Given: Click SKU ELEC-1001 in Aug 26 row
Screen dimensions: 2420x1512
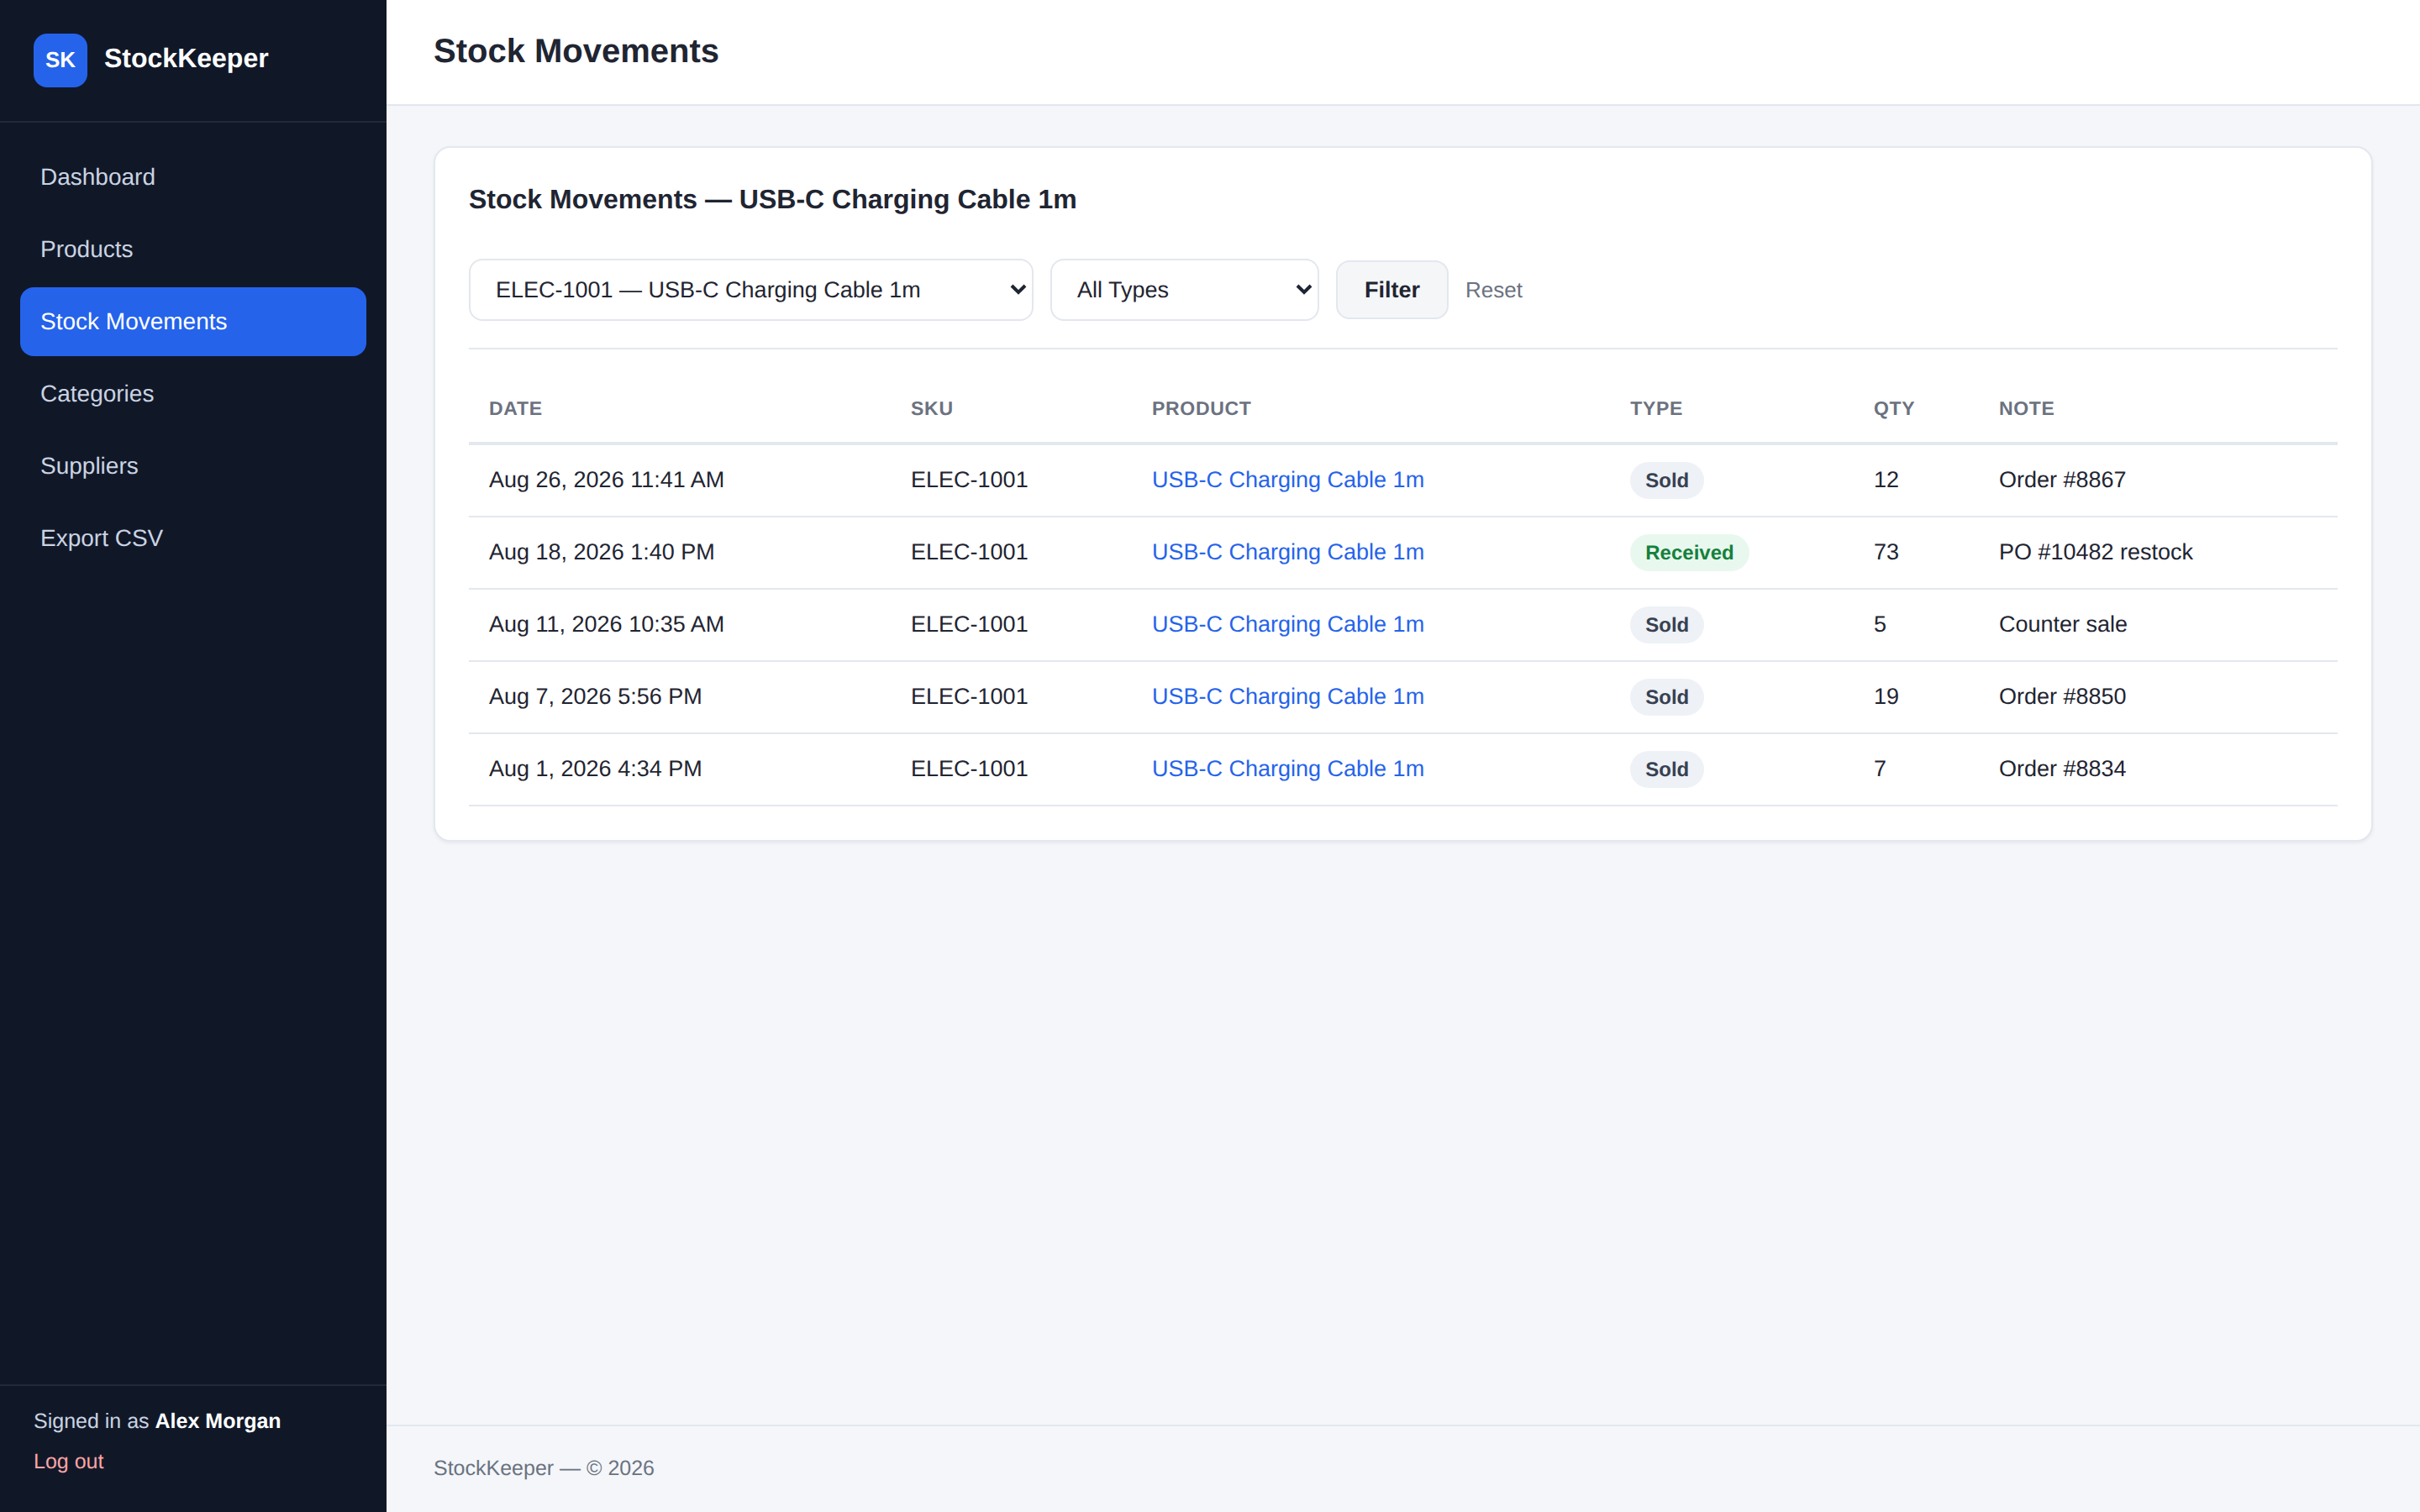Looking at the screenshot, I should (x=969, y=480).
